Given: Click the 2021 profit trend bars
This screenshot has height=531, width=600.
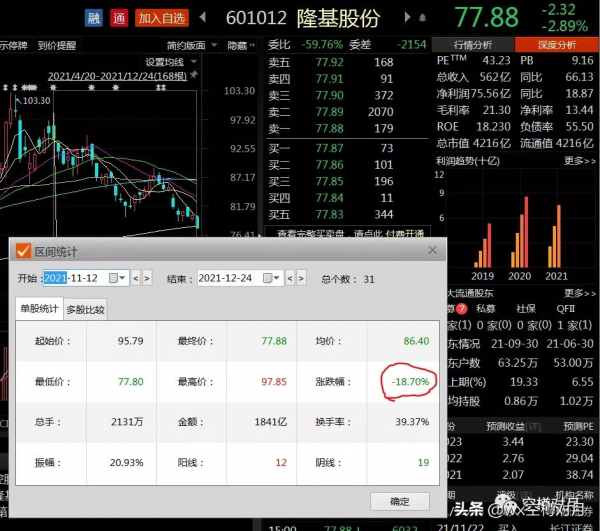Looking at the screenshot, I should [x=555, y=236].
